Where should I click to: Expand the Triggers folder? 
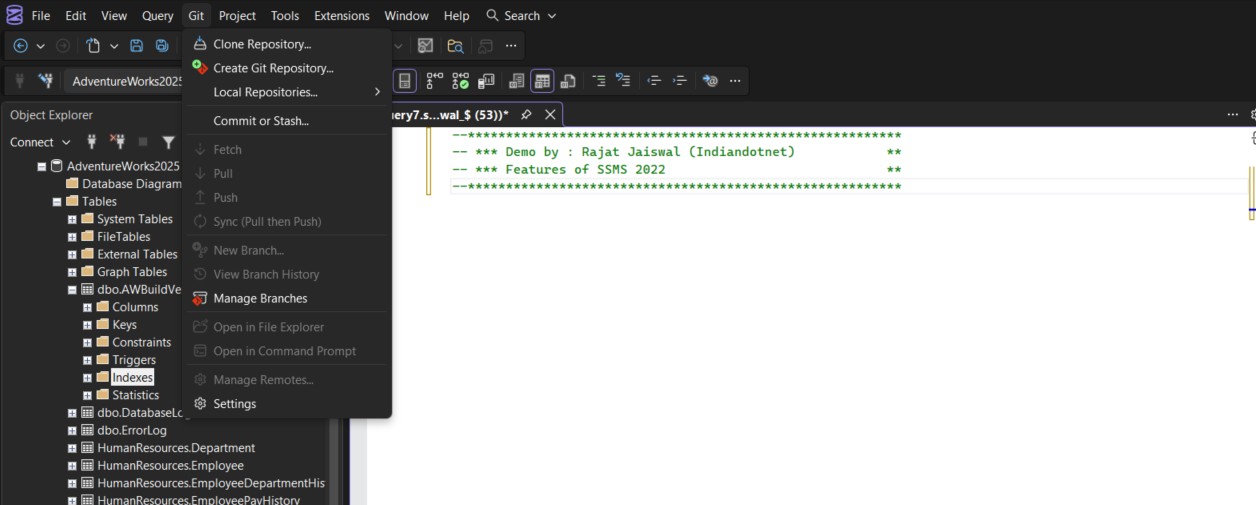[x=87, y=360]
